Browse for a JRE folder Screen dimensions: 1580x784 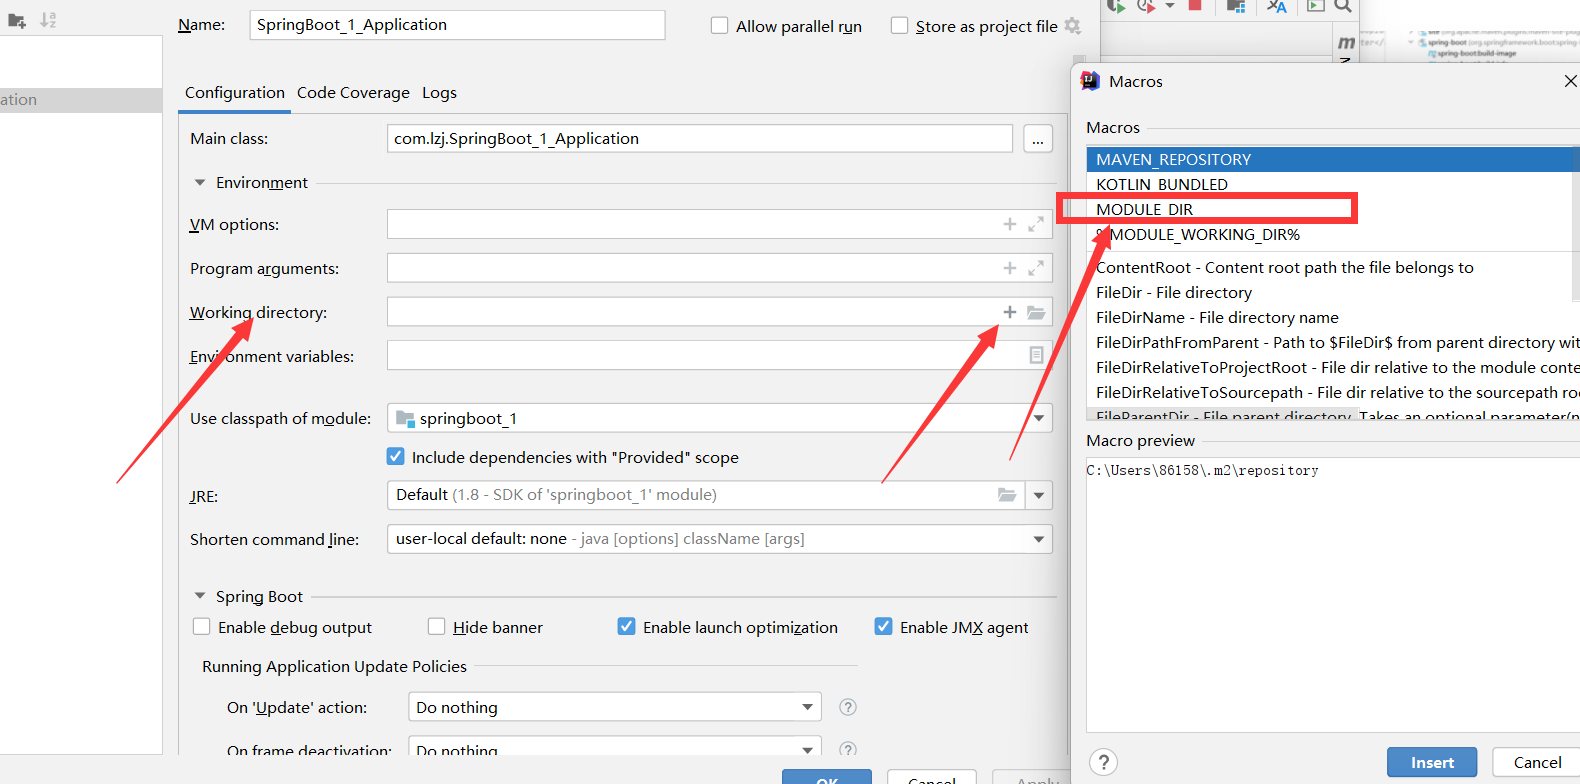(x=1007, y=495)
